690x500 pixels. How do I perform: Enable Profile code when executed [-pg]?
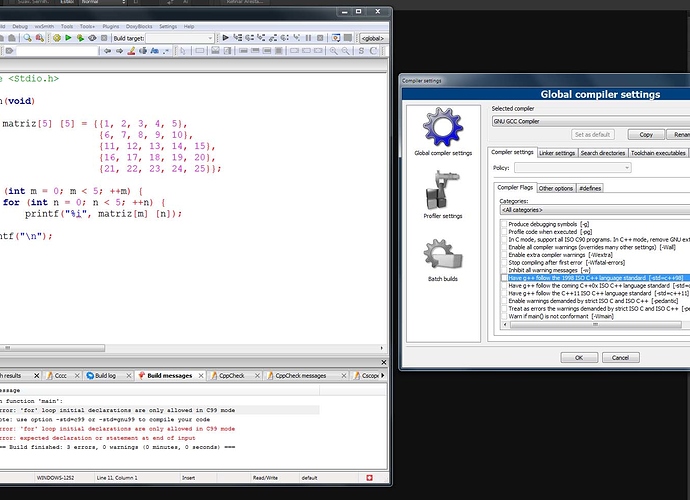pos(504,232)
